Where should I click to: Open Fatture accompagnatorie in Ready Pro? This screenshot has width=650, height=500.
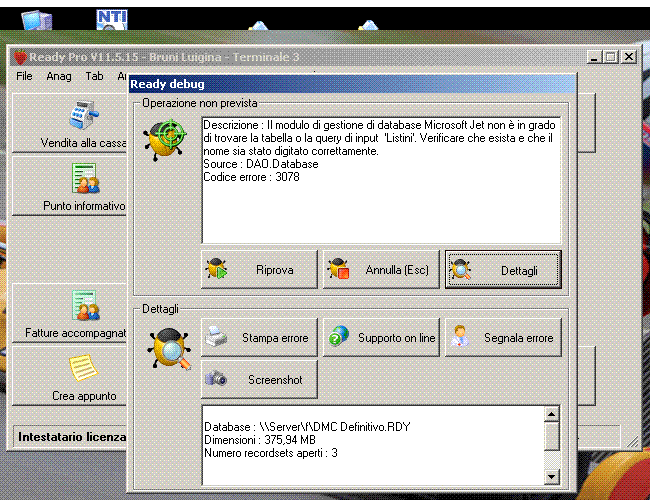(70, 313)
